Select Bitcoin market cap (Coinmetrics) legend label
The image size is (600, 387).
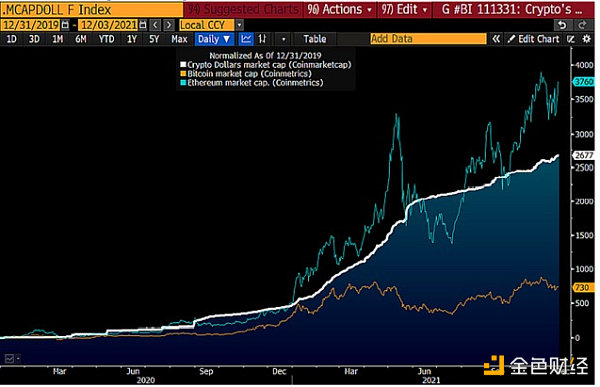[249, 73]
